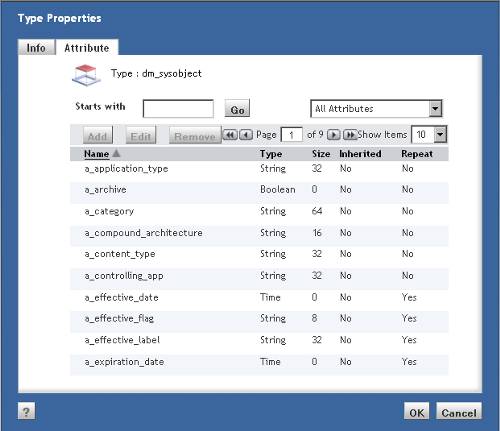
Task: Click the Type column header
Action: [x=271, y=154]
